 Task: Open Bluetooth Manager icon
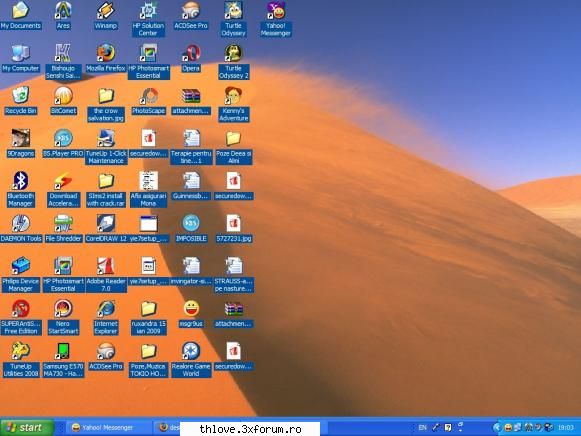coord(20,189)
